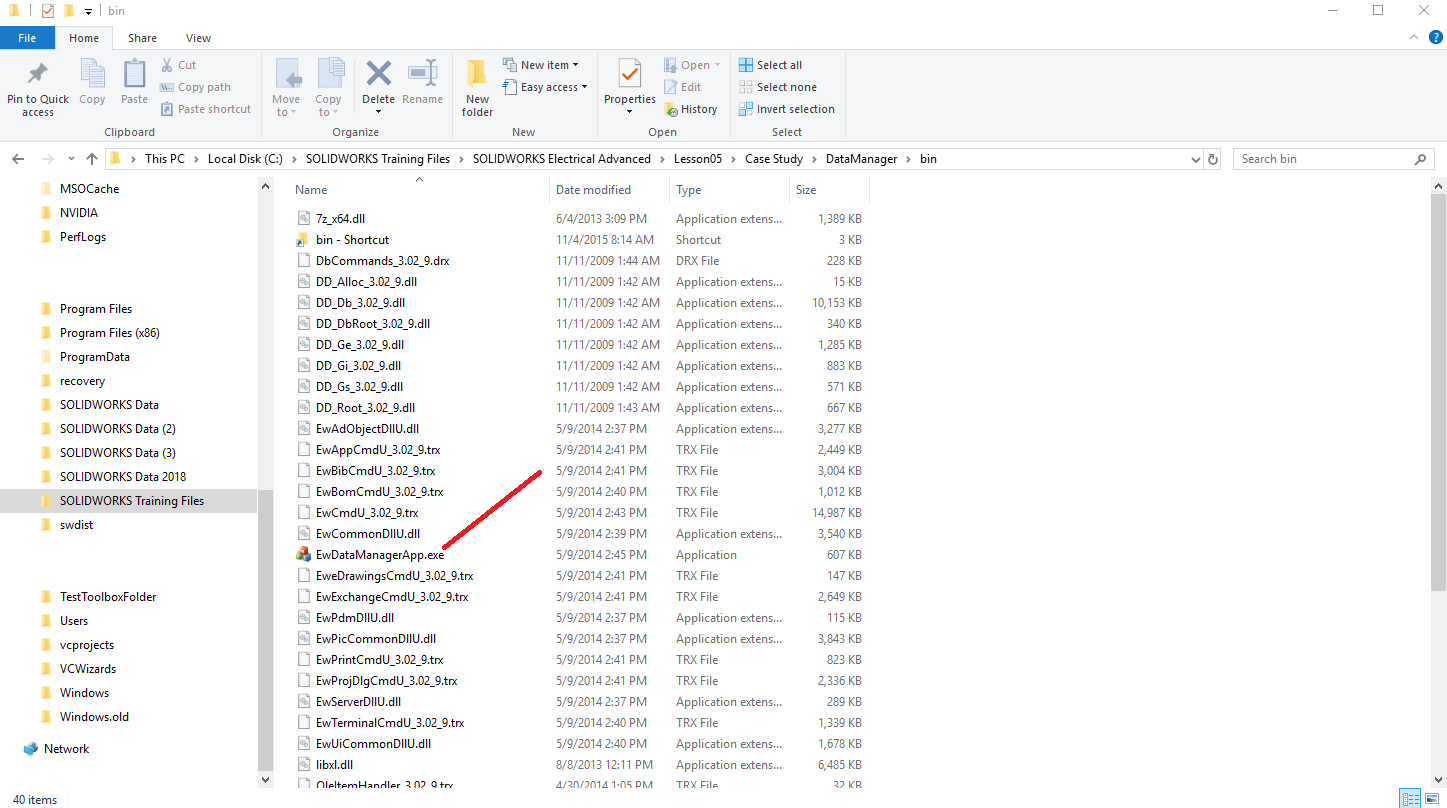
Task: Click the Copy ribbon icon
Action: point(92,74)
